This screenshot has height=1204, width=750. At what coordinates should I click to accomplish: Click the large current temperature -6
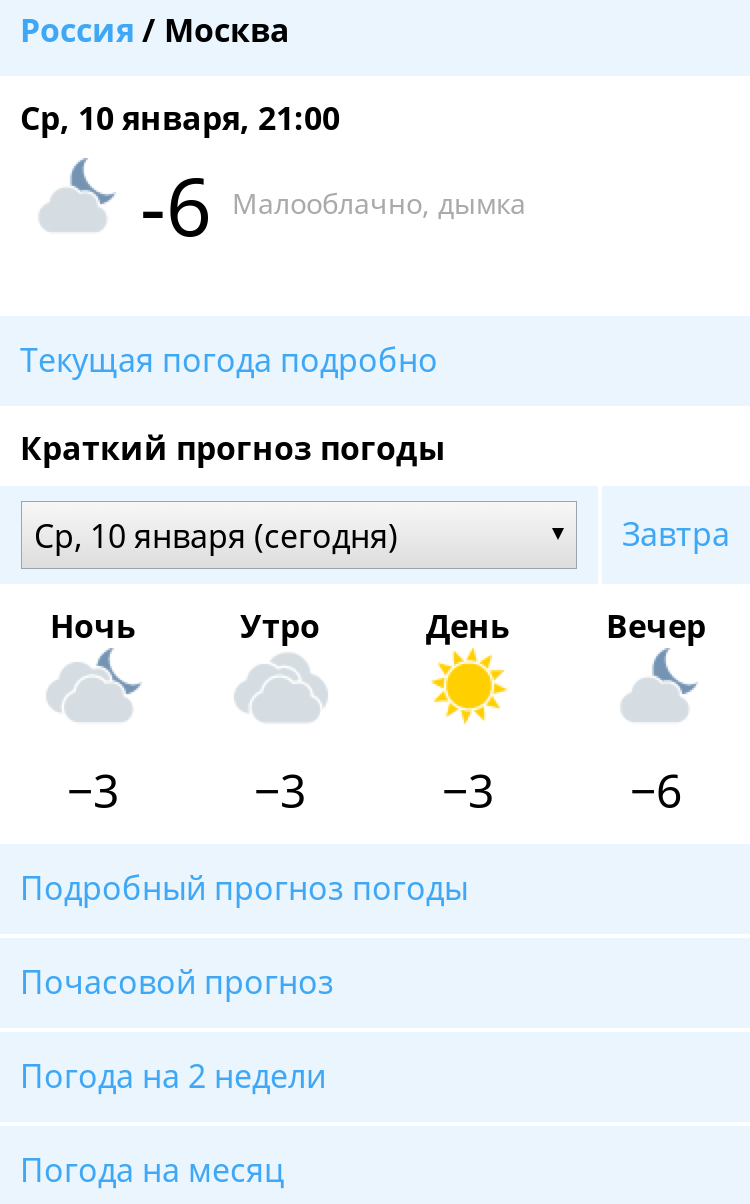click(x=176, y=209)
